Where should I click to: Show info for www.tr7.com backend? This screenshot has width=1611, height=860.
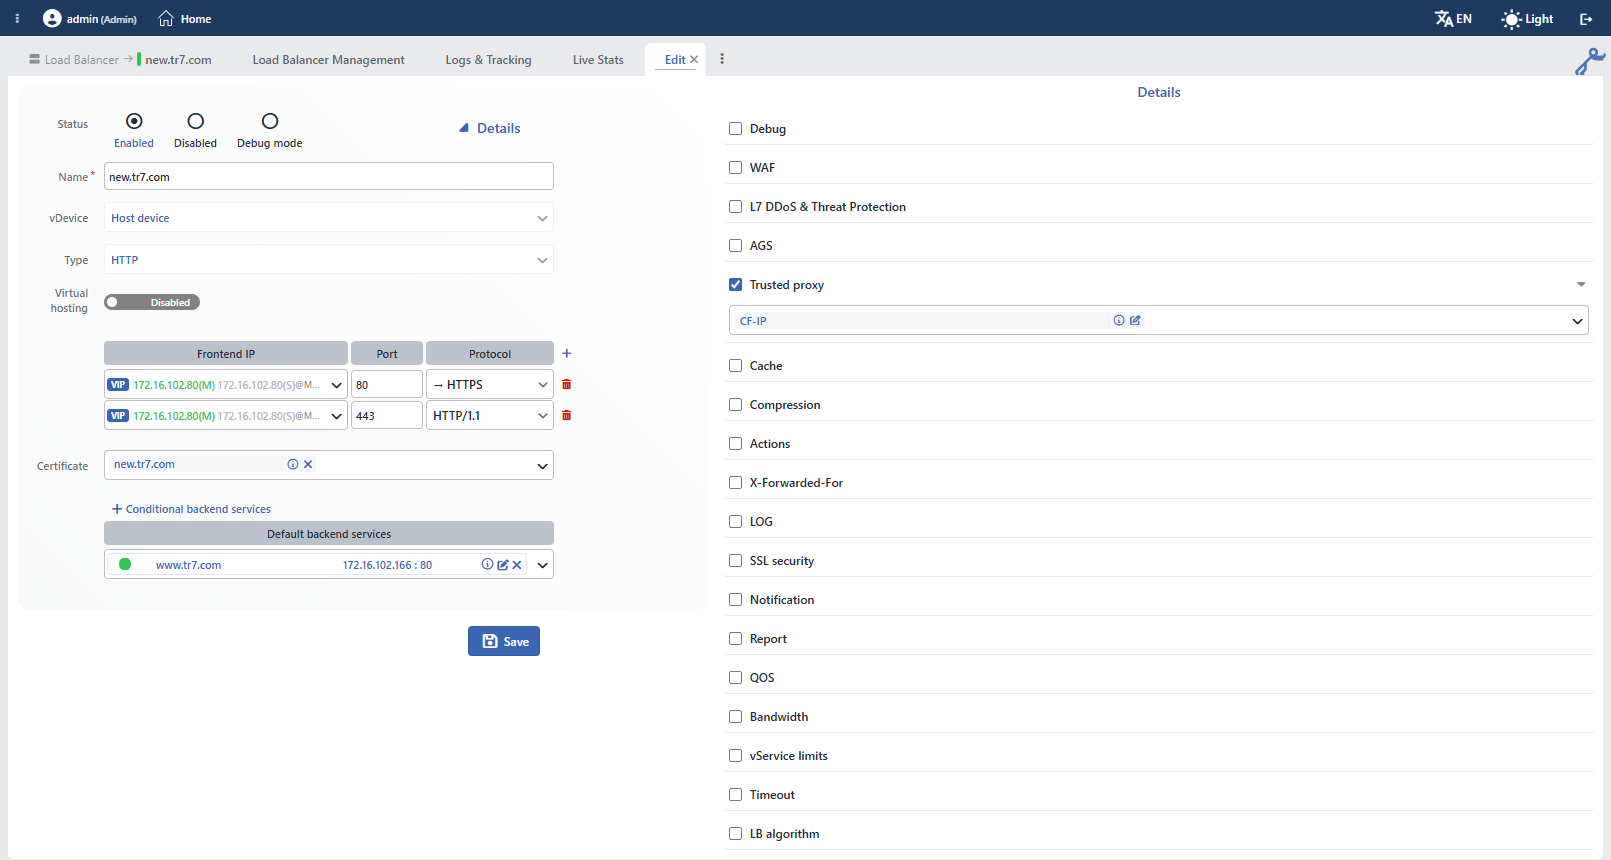(487, 564)
